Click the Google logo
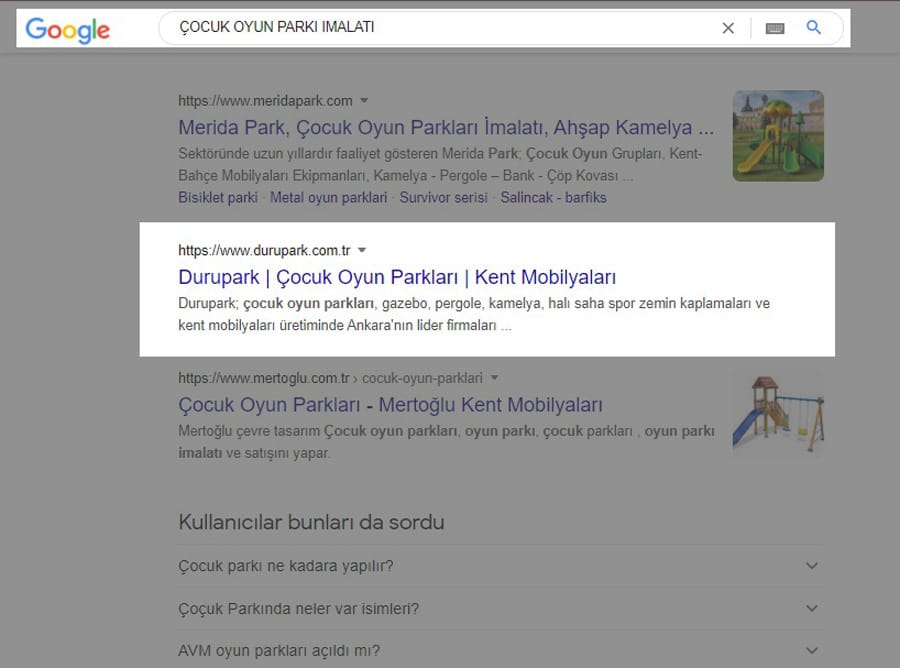The height and width of the screenshot is (668, 900). click(x=68, y=29)
